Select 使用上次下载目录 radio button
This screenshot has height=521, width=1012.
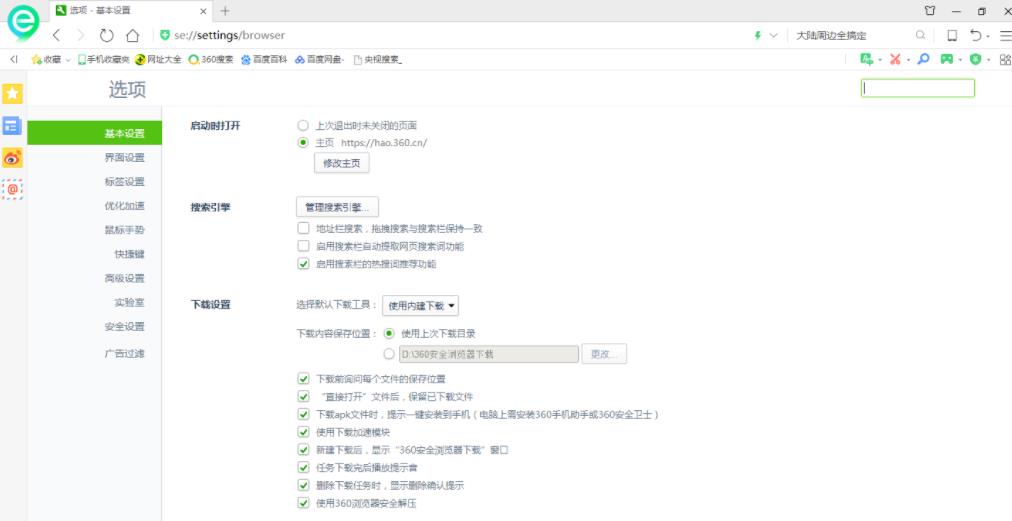(389, 333)
